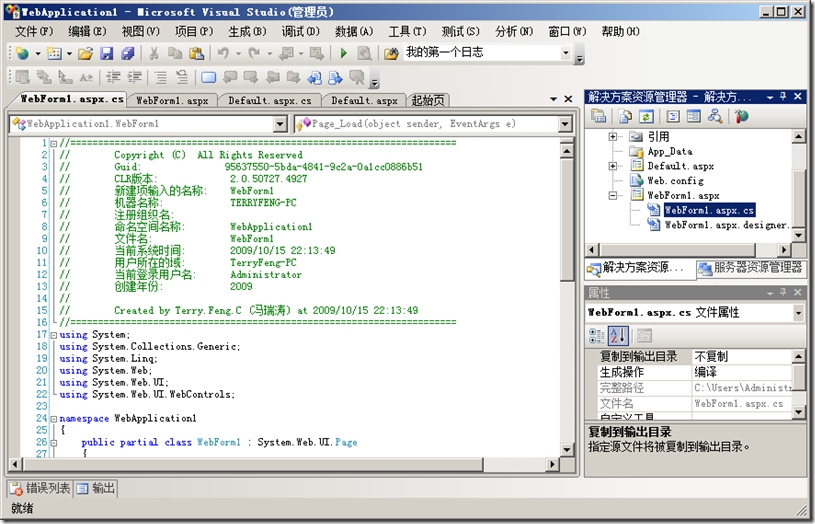Open the 工具(T) tools menu
The image size is (815, 524).
tap(408, 32)
